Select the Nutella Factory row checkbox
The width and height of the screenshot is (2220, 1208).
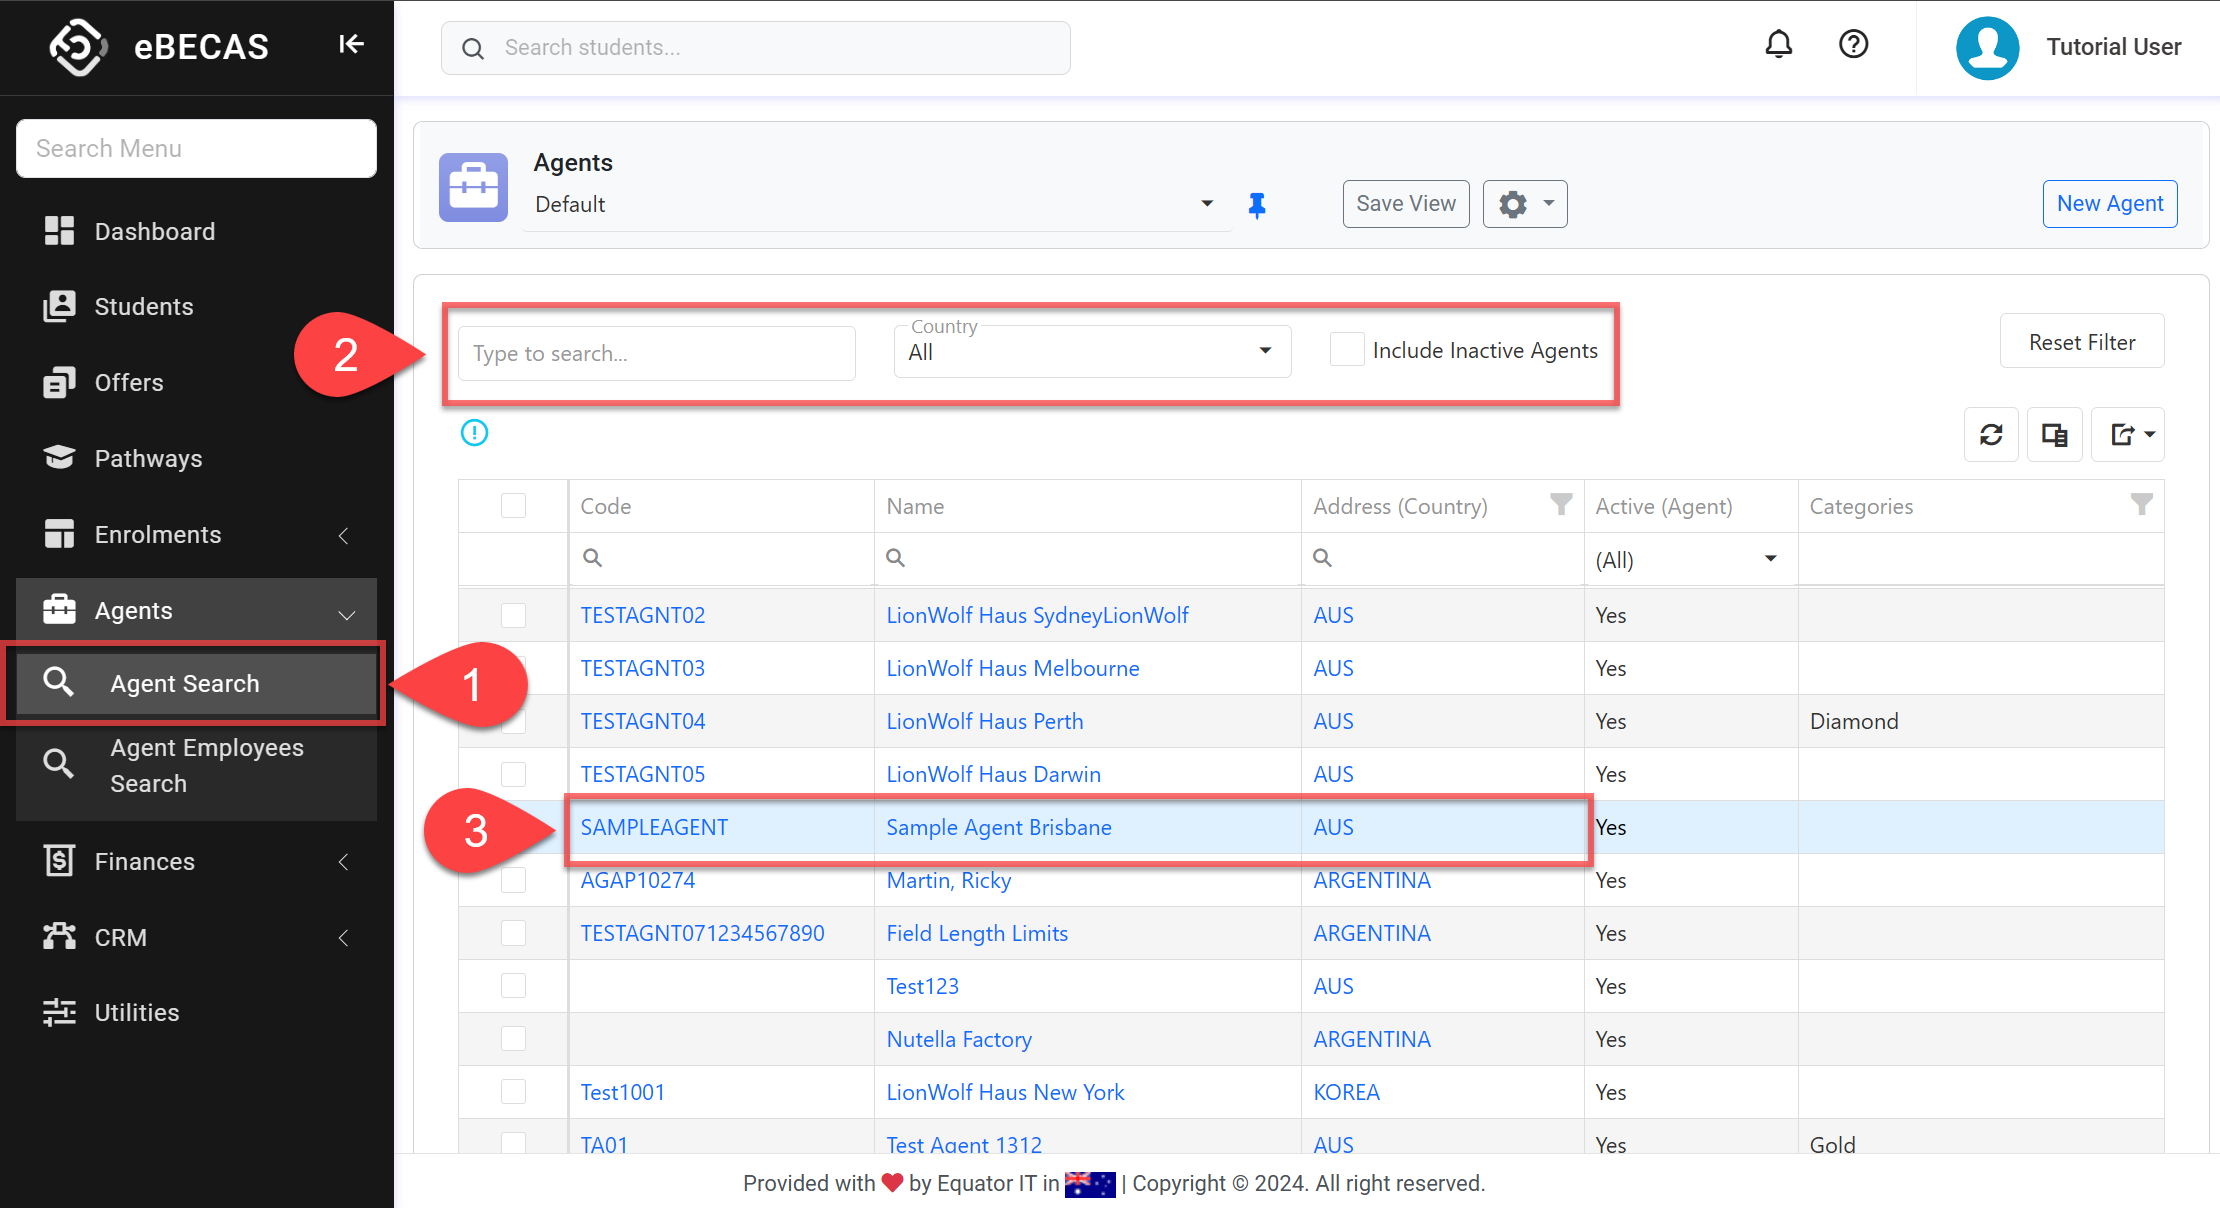(513, 1039)
